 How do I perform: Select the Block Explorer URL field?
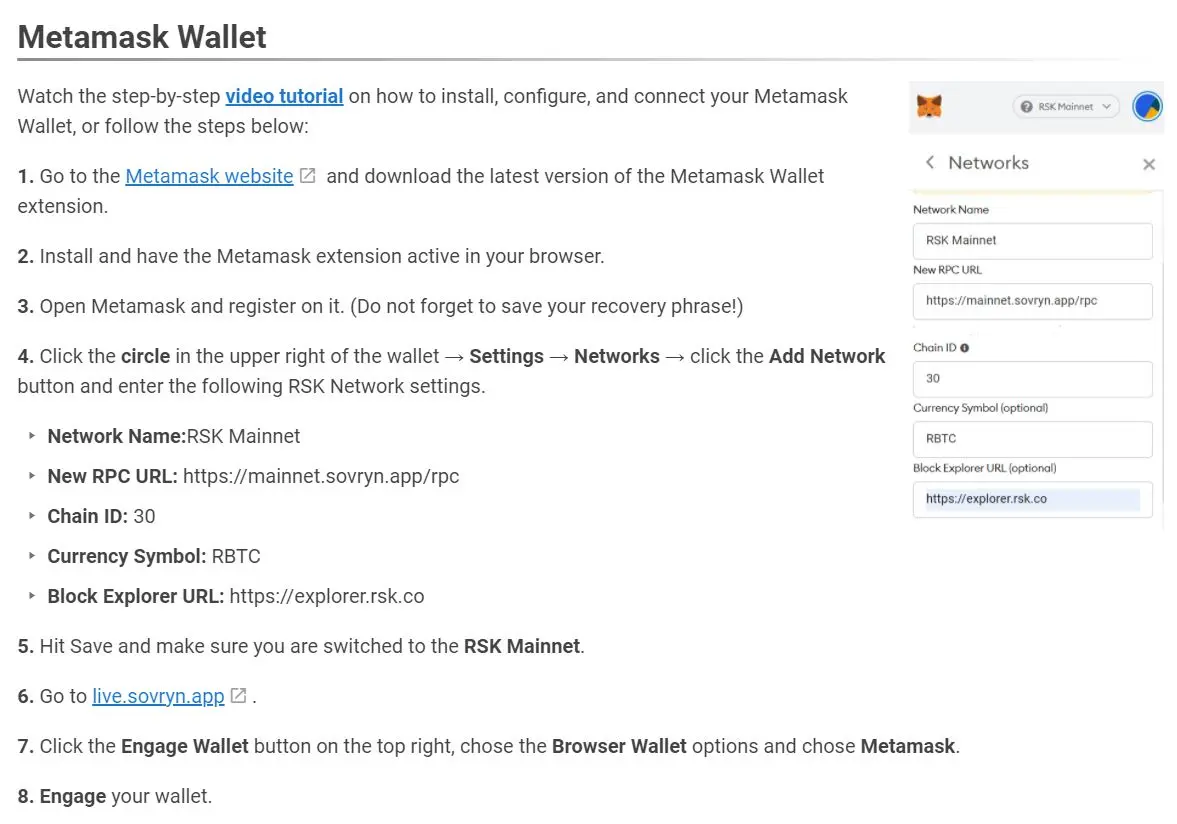click(1032, 499)
